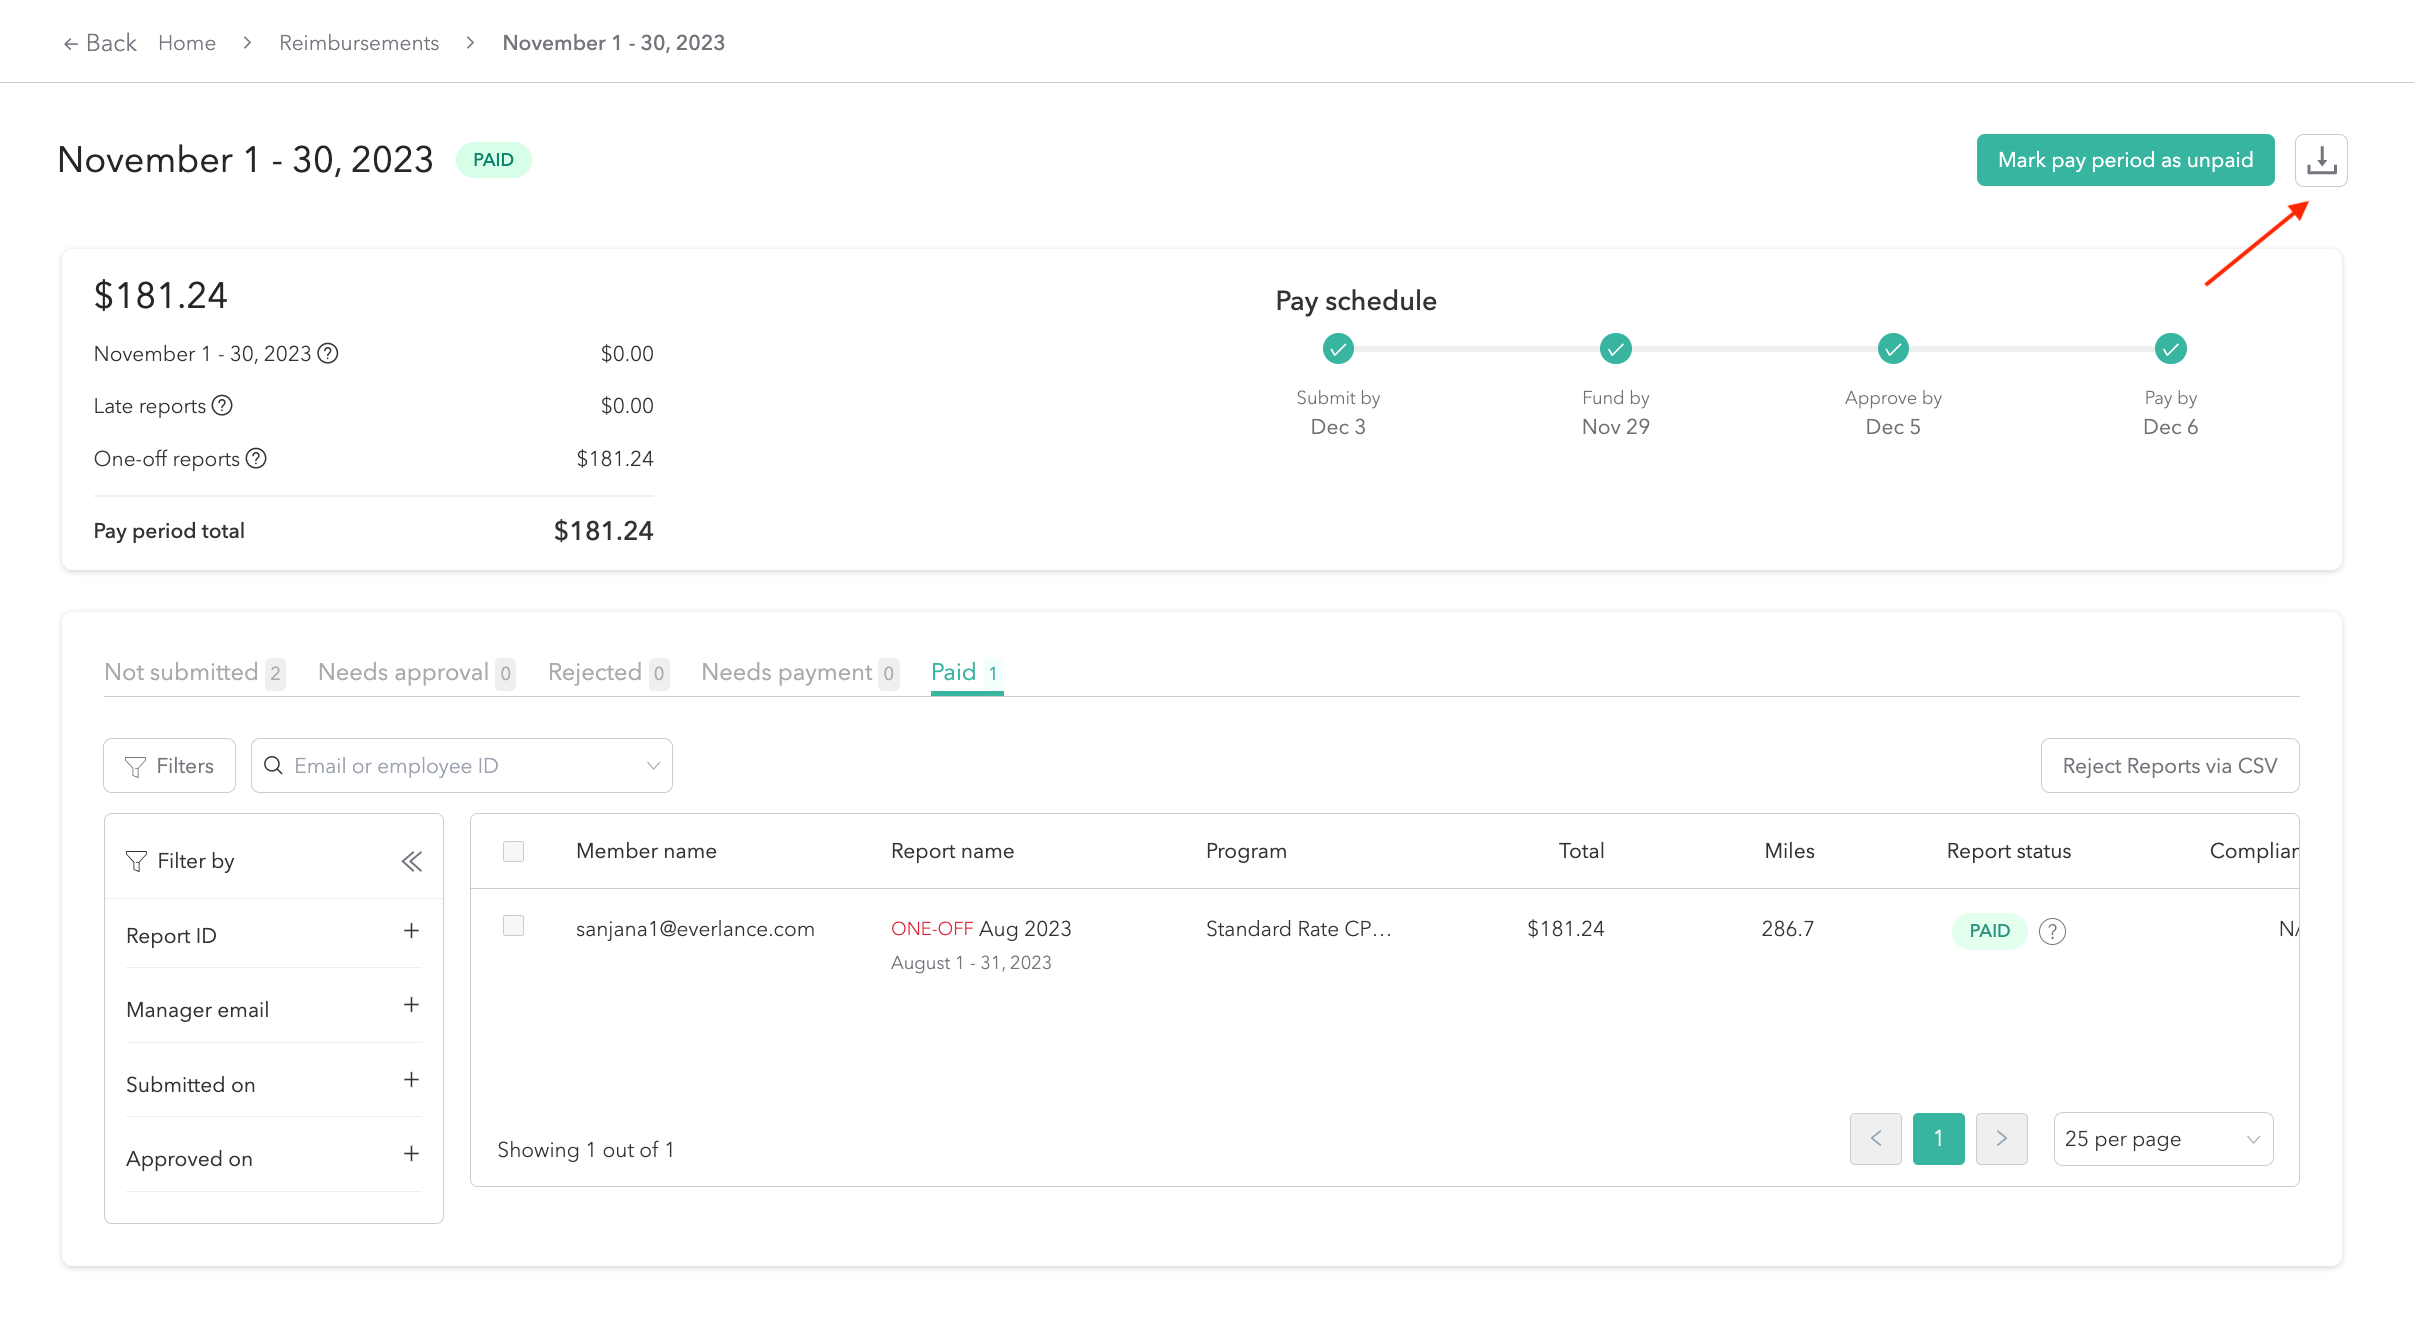
Task: Click the Email or employee ID search field
Action: (x=460, y=766)
